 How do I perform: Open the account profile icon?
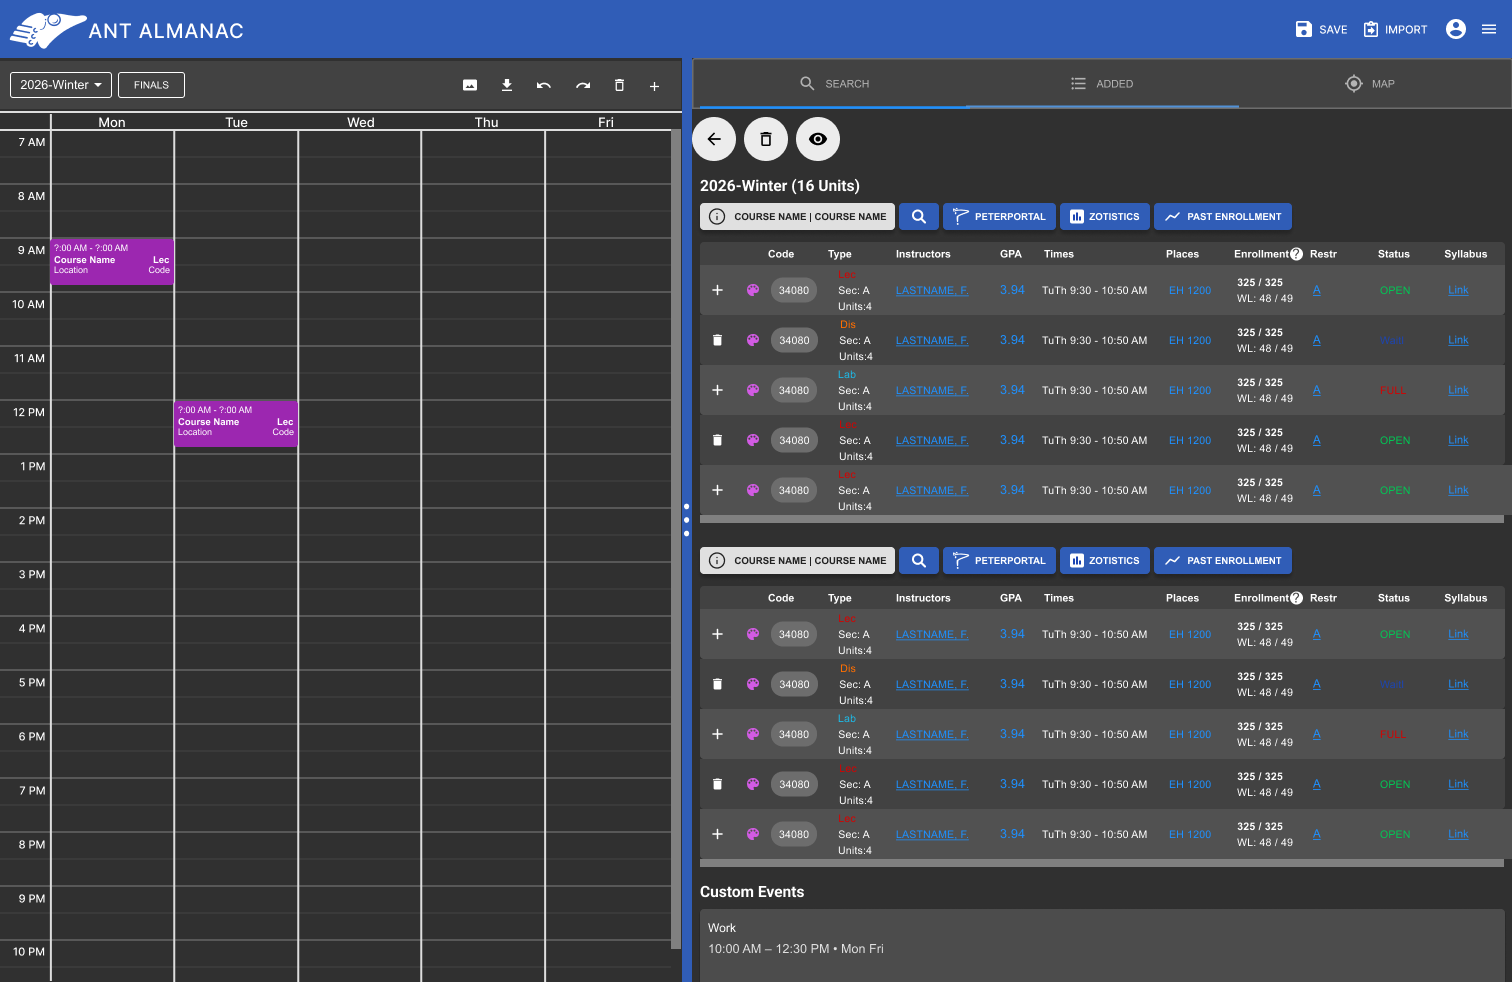1456,29
